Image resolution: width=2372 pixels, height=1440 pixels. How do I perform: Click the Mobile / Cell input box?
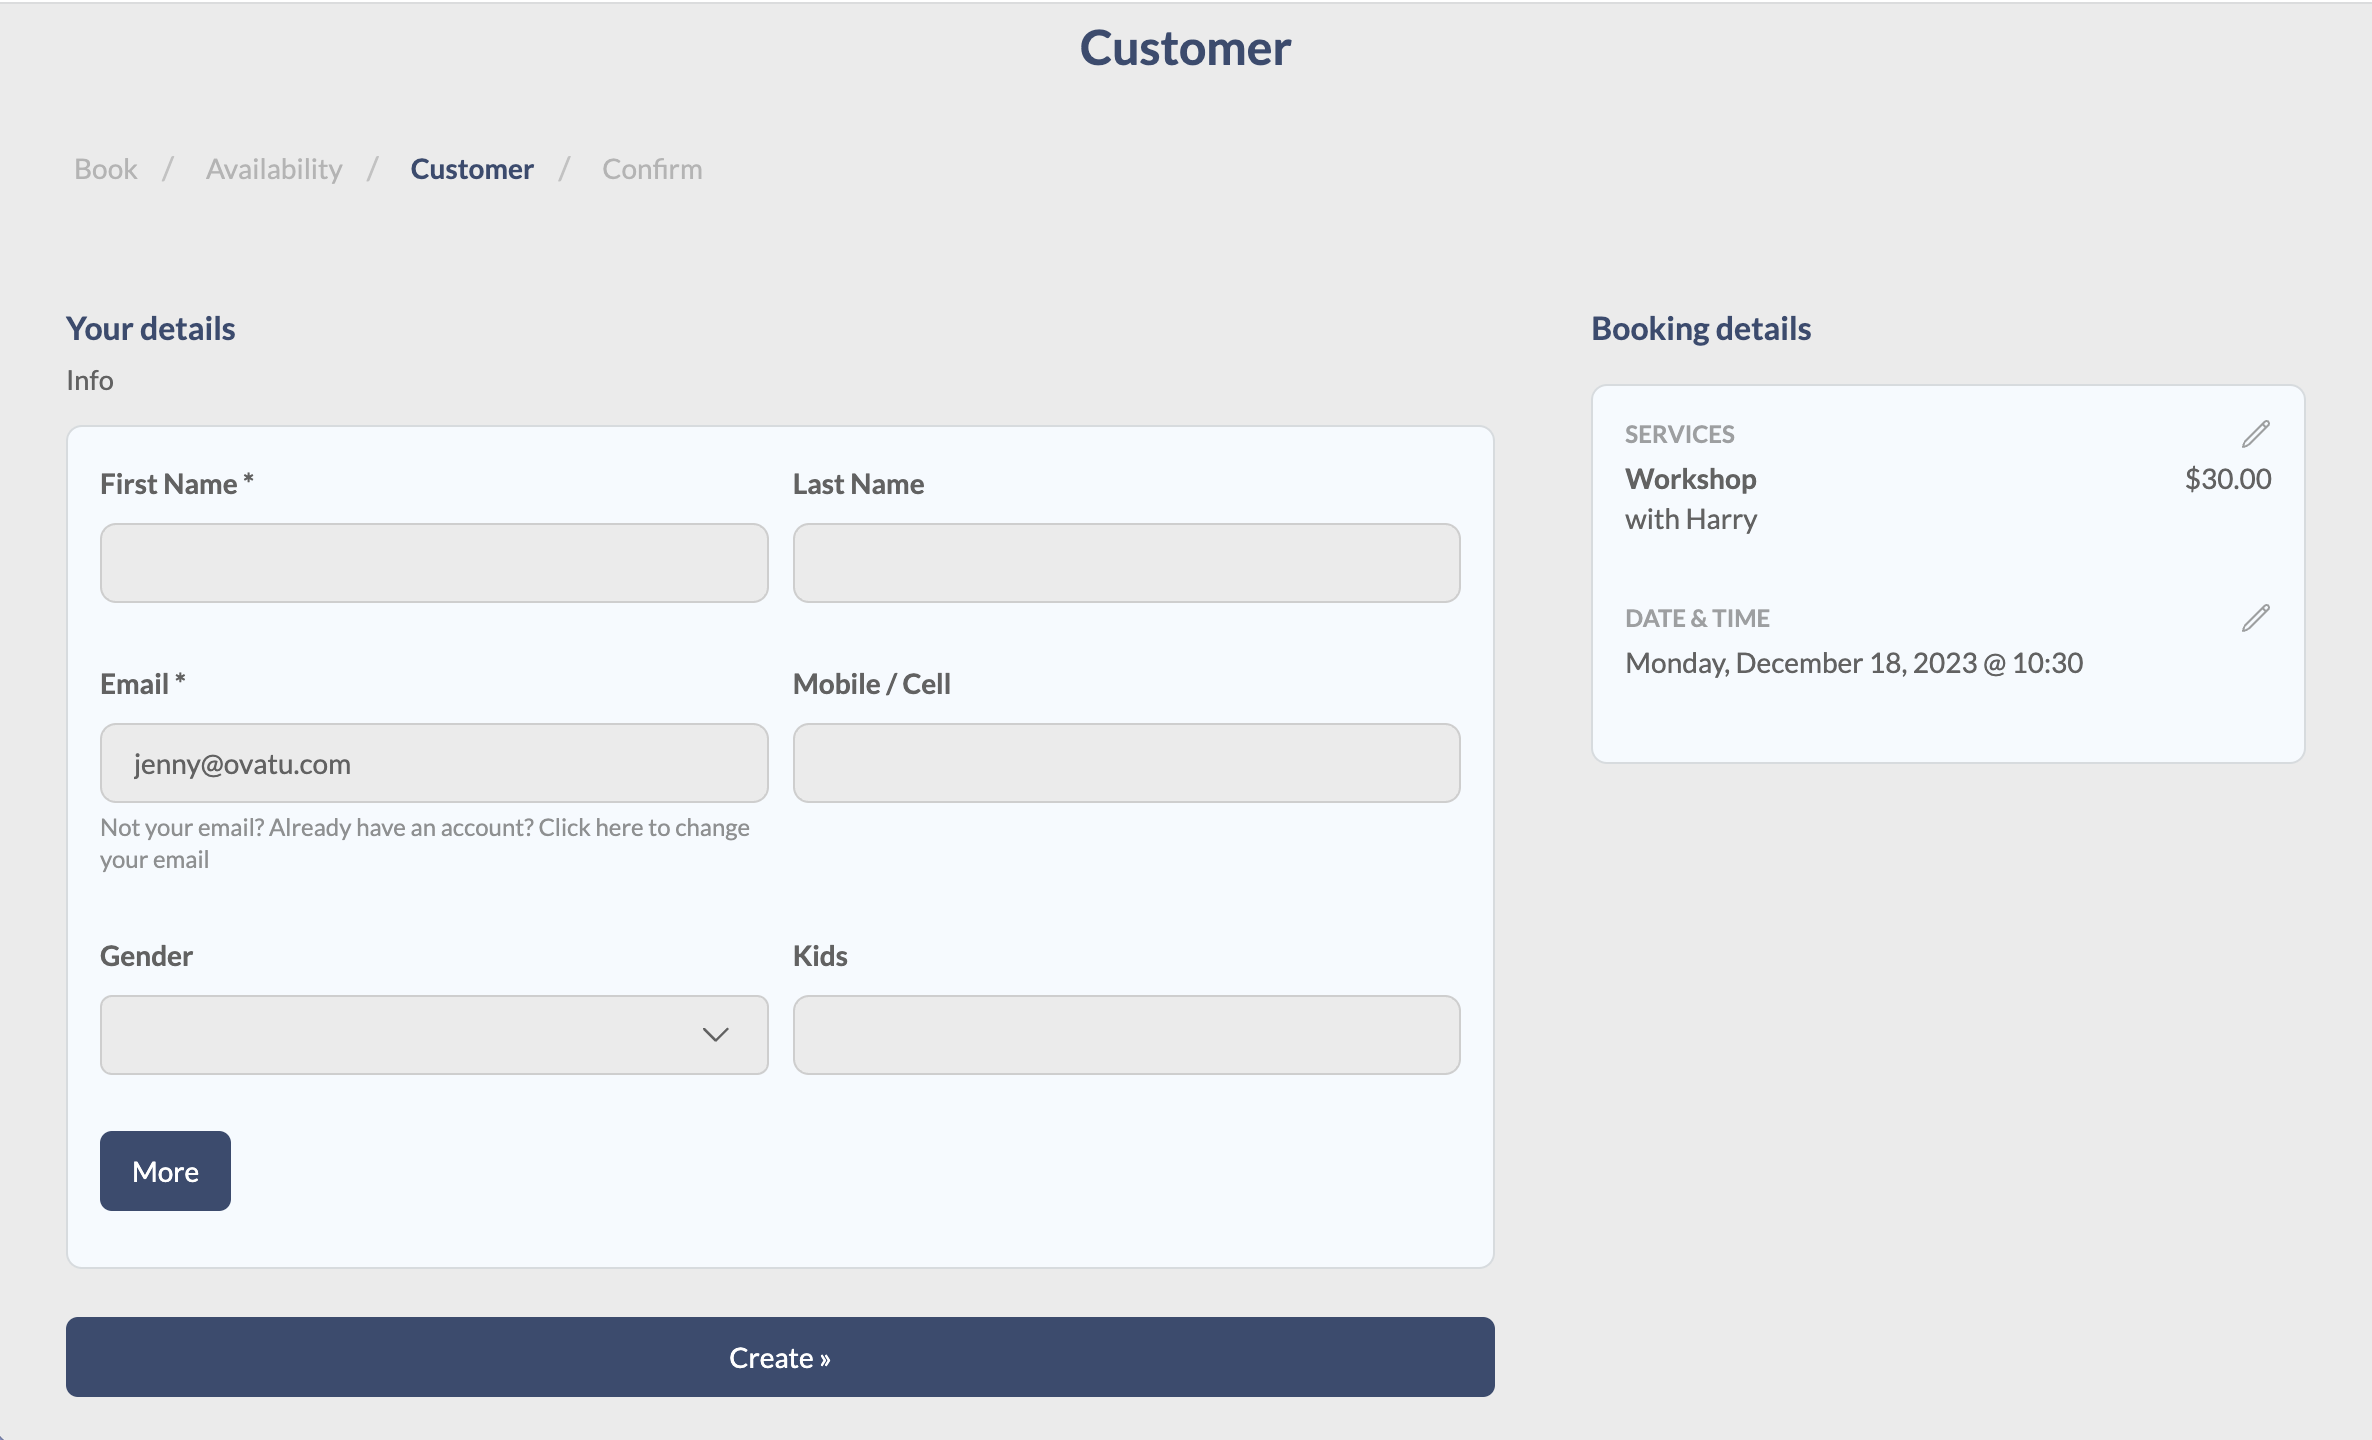coord(1126,762)
